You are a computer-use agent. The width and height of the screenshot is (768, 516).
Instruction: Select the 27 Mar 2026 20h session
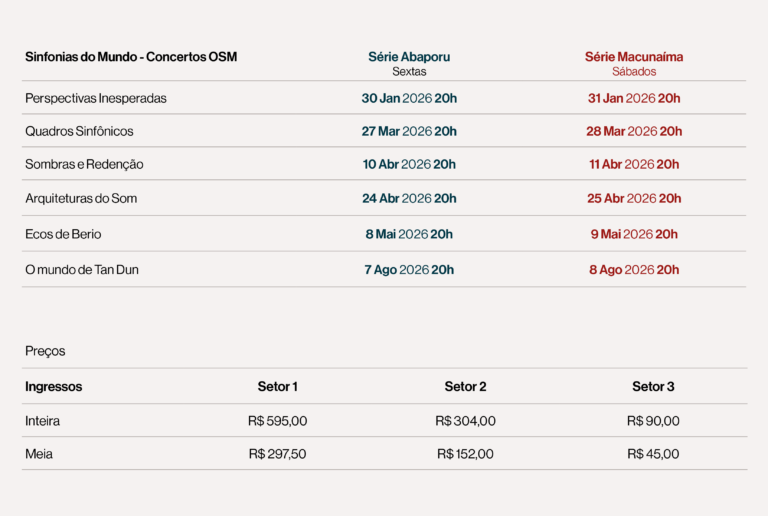409,131
